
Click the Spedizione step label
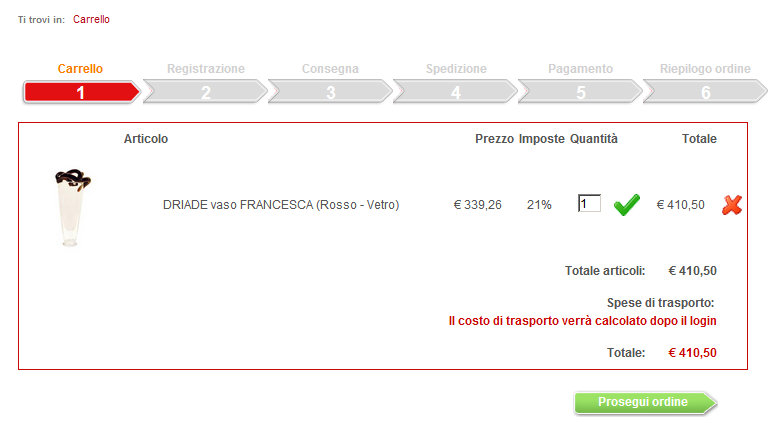tap(456, 69)
